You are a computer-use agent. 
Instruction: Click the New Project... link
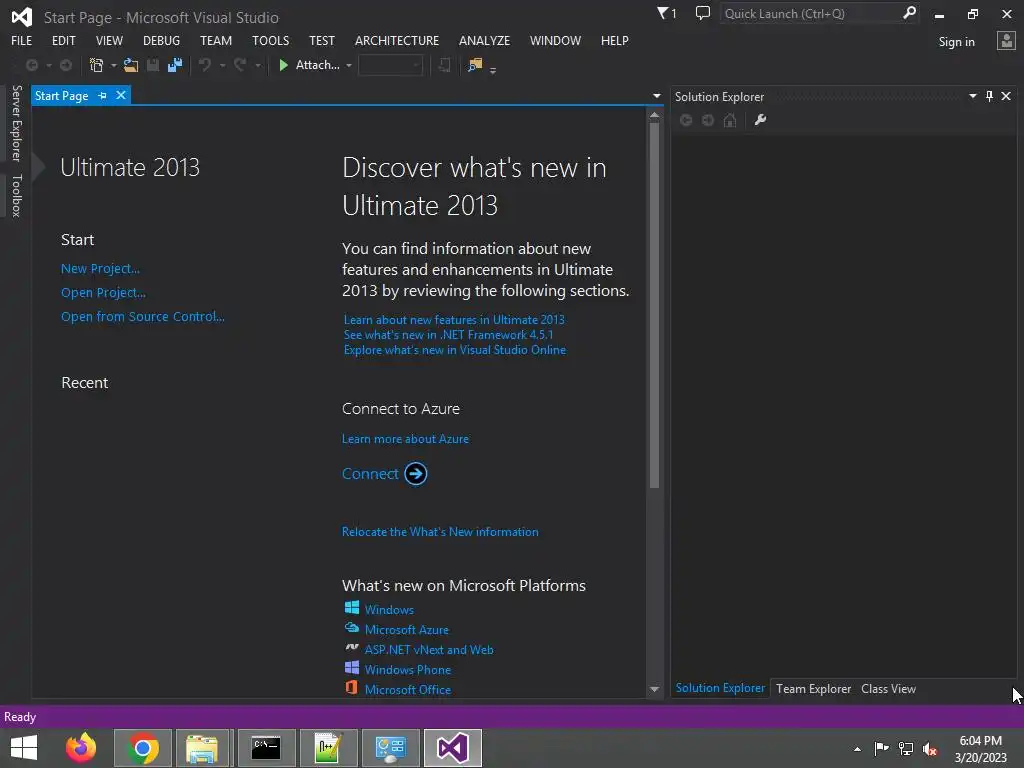101,268
